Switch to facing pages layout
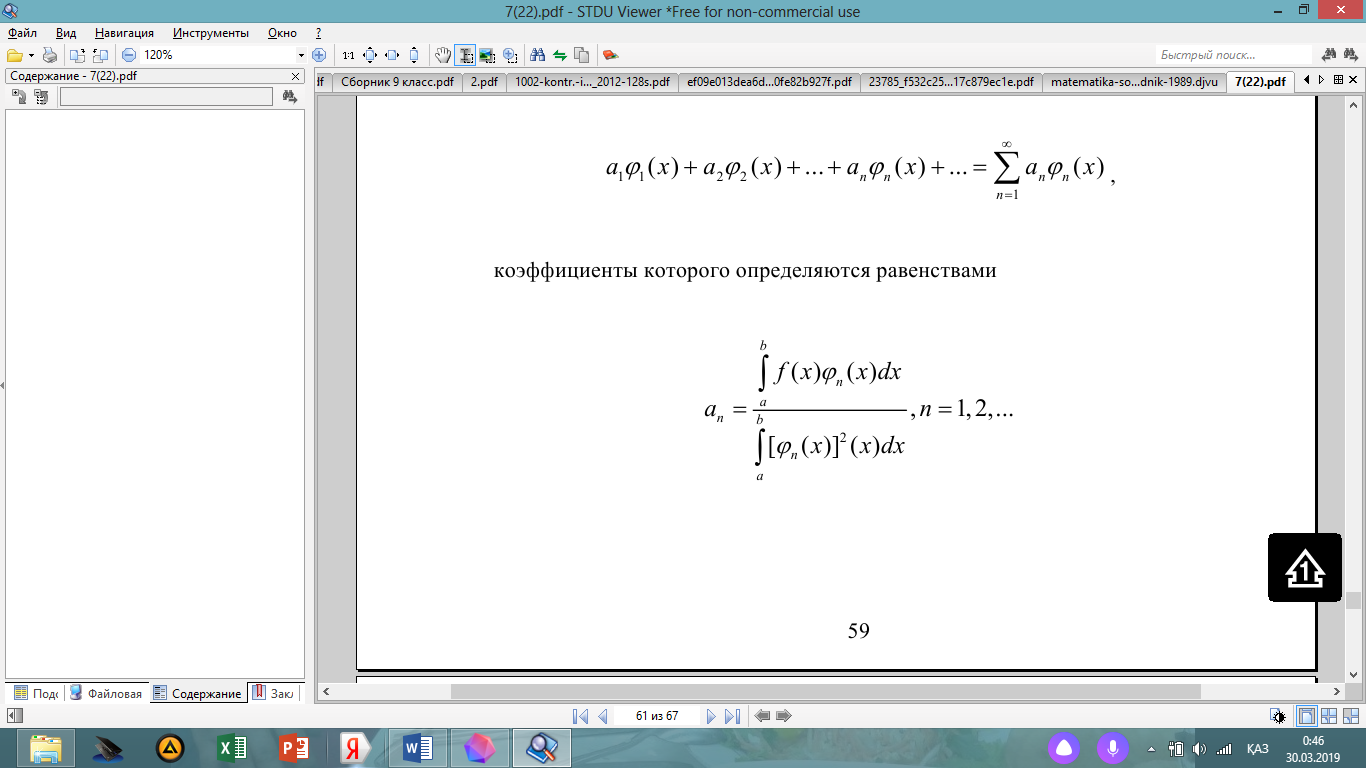Viewport: 1366px width, 768px height. click(1328, 716)
